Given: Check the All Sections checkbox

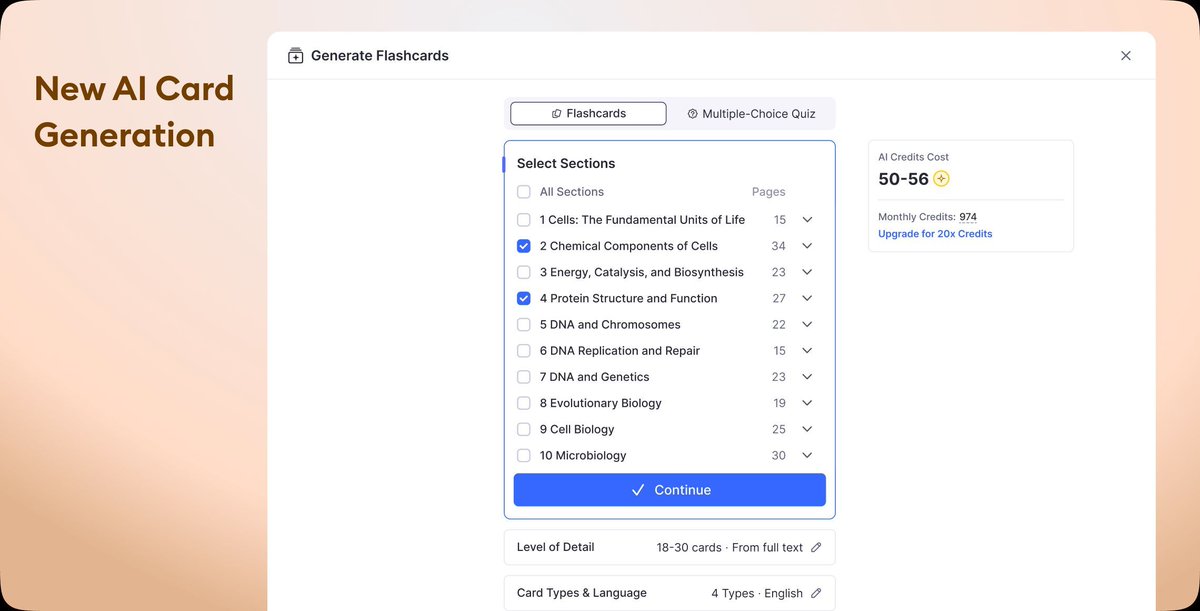Looking at the screenshot, I should click(x=524, y=192).
